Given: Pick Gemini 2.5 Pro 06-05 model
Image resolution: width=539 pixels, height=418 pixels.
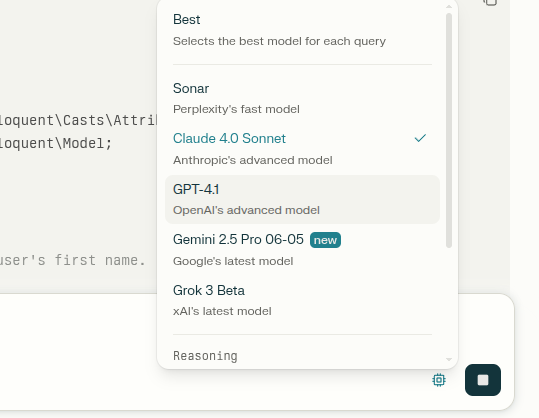Looking at the screenshot, I should click(x=302, y=250).
